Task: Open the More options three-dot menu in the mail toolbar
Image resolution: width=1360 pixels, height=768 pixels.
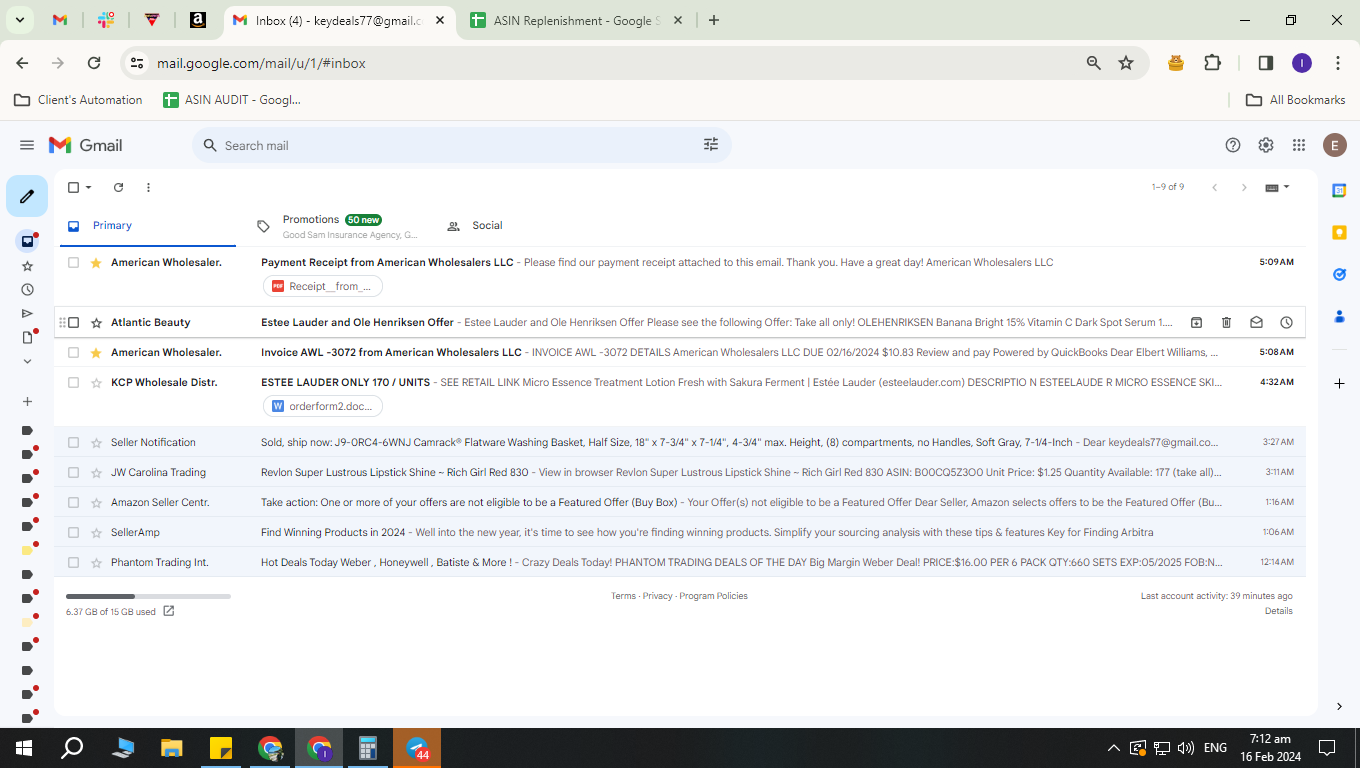Action: [x=148, y=187]
